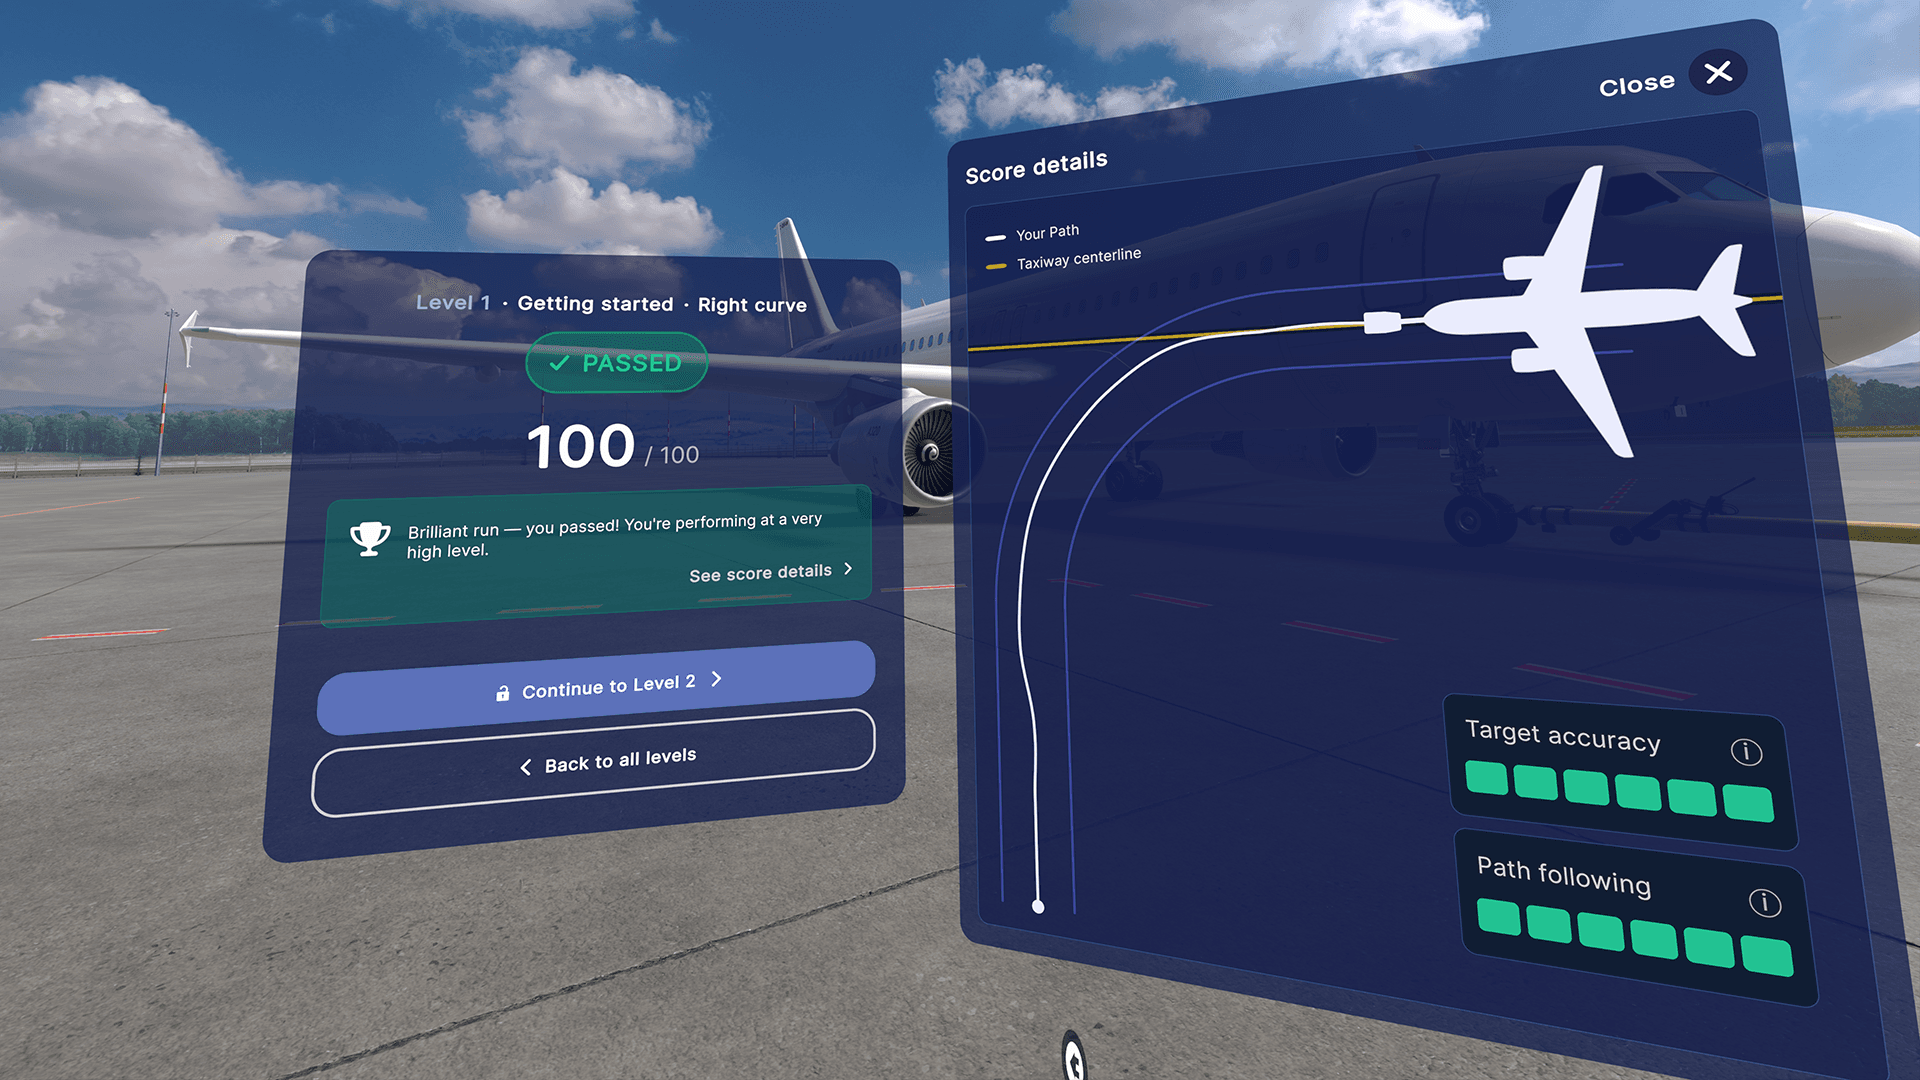Viewport: 1920px width, 1080px height.
Task: Click back chevron beside Back to all levels
Action: pyautogui.click(x=526, y=767)
